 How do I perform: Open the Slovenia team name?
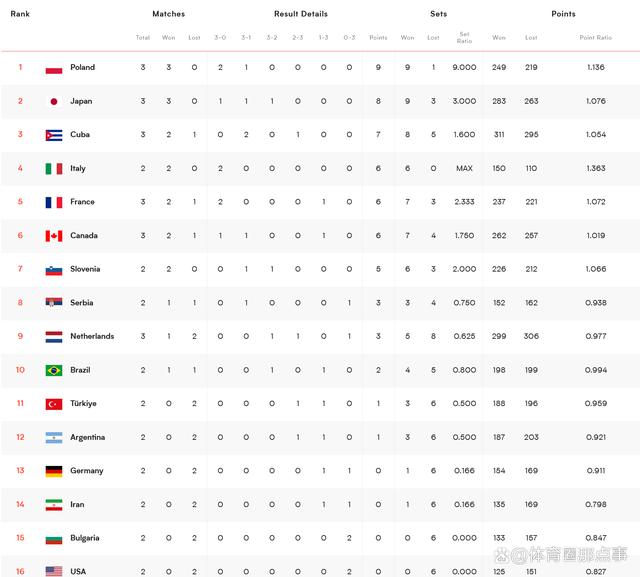click(x=85, y=269)
